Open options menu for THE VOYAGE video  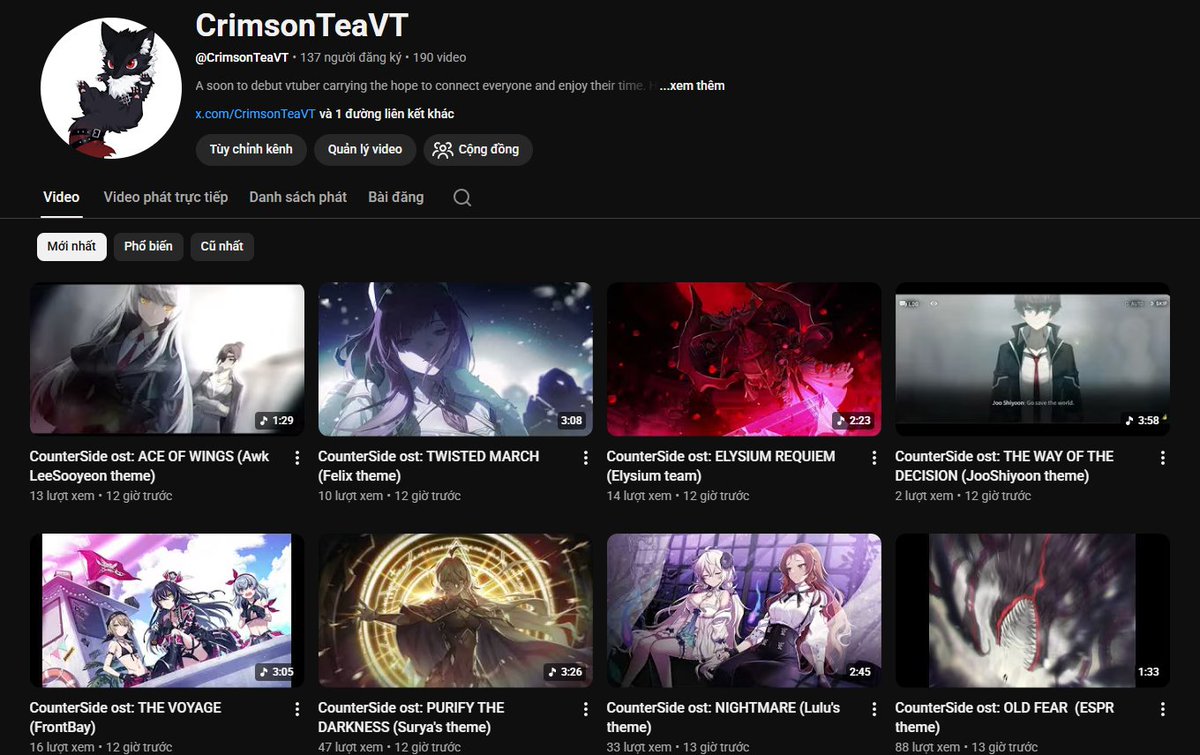[x=297, y=709]
